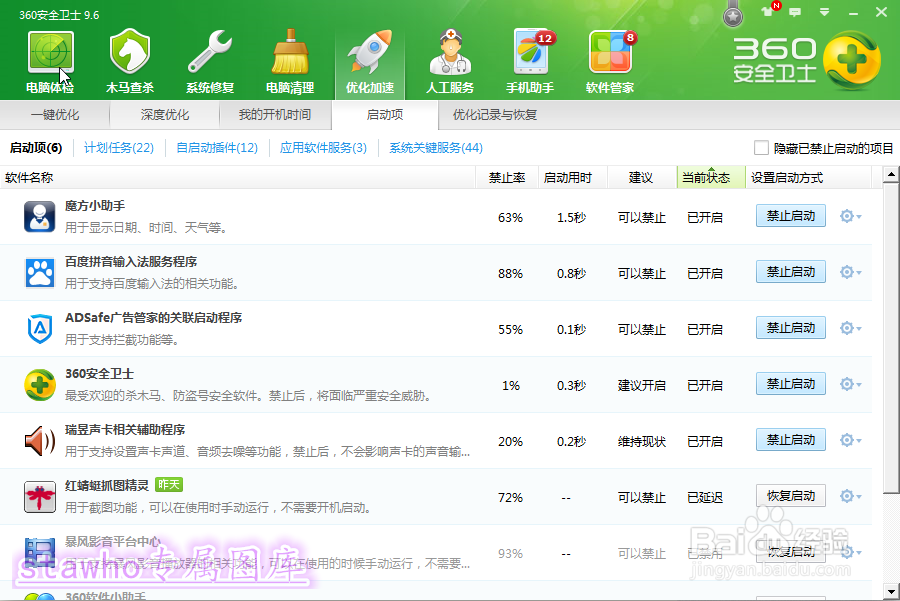The image size is (900, 601).
Task: Open the 人工服务 manual service icon
Action: point(449,58)
